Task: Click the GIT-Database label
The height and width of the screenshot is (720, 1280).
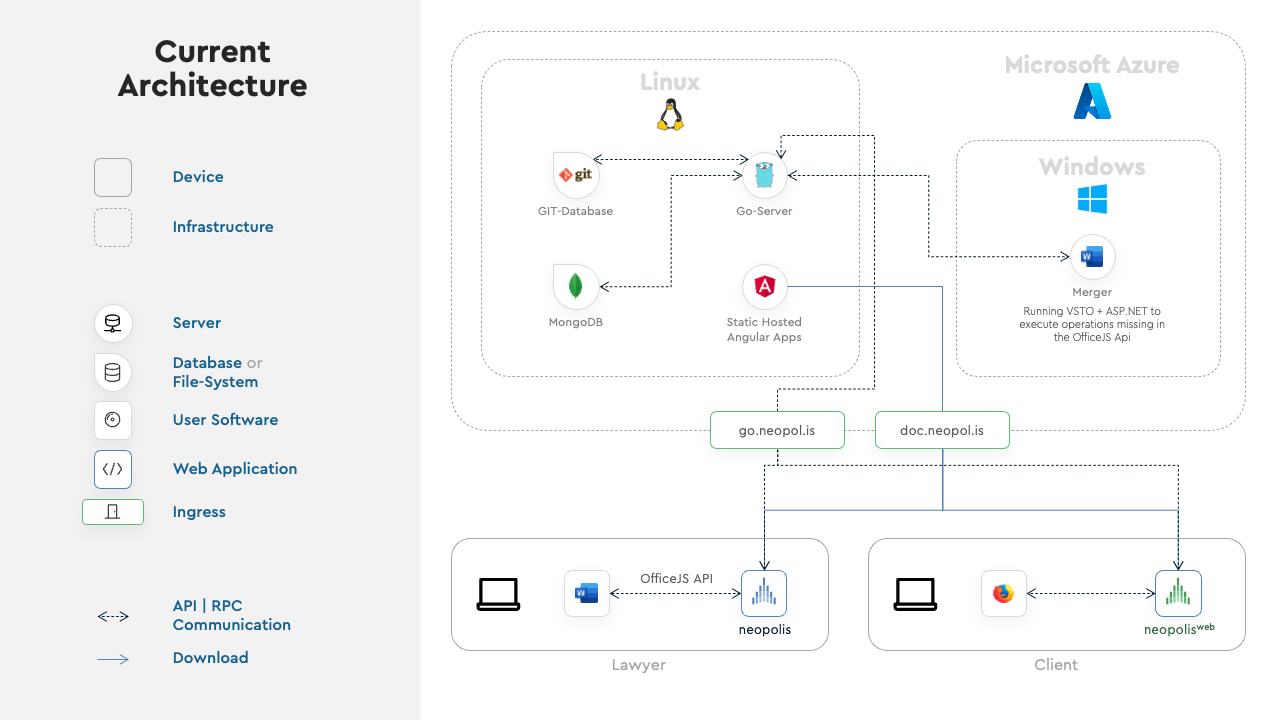Action: coord(575,211)
